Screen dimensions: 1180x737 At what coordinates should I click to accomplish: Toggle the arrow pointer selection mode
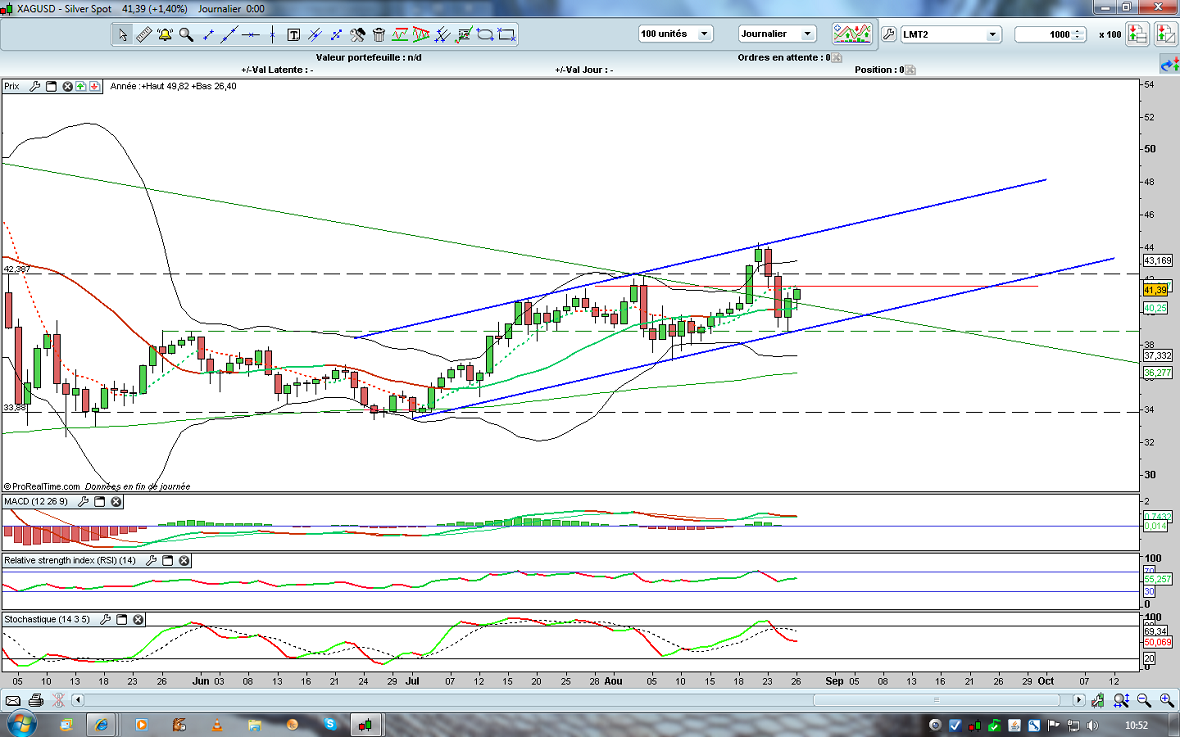coord(122,35)
